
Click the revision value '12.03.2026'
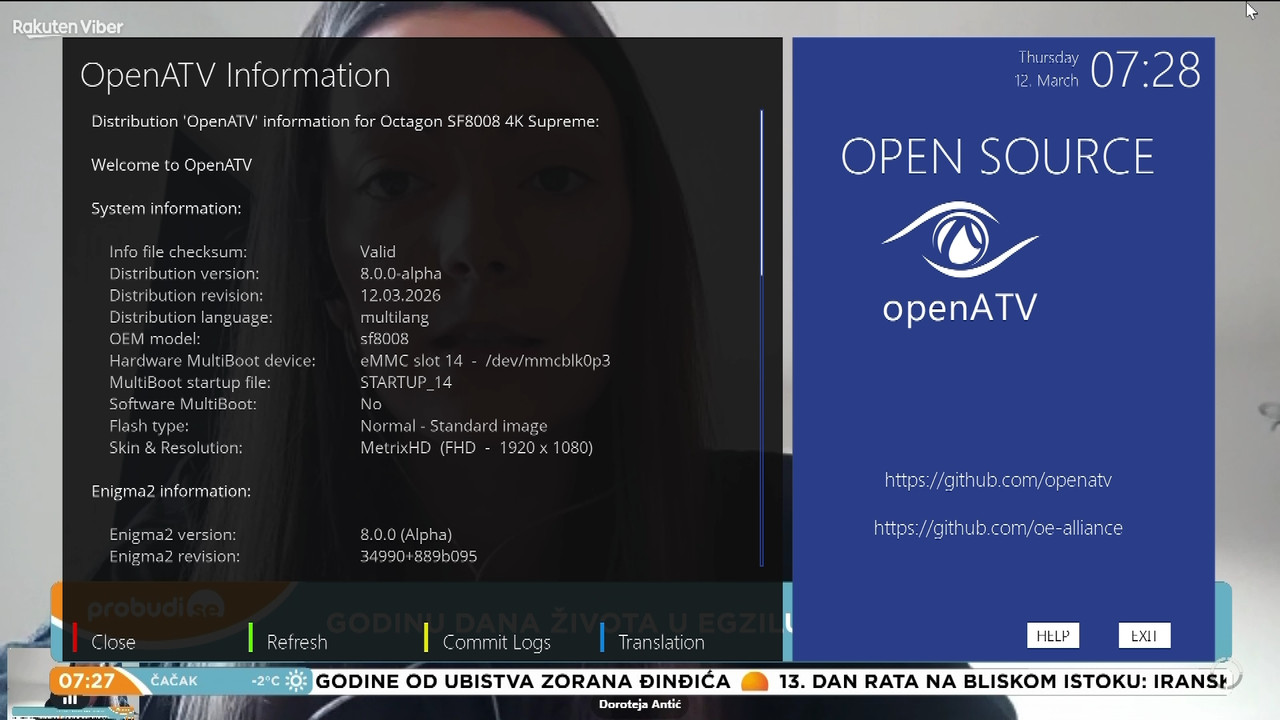click(x=400, y=295)
